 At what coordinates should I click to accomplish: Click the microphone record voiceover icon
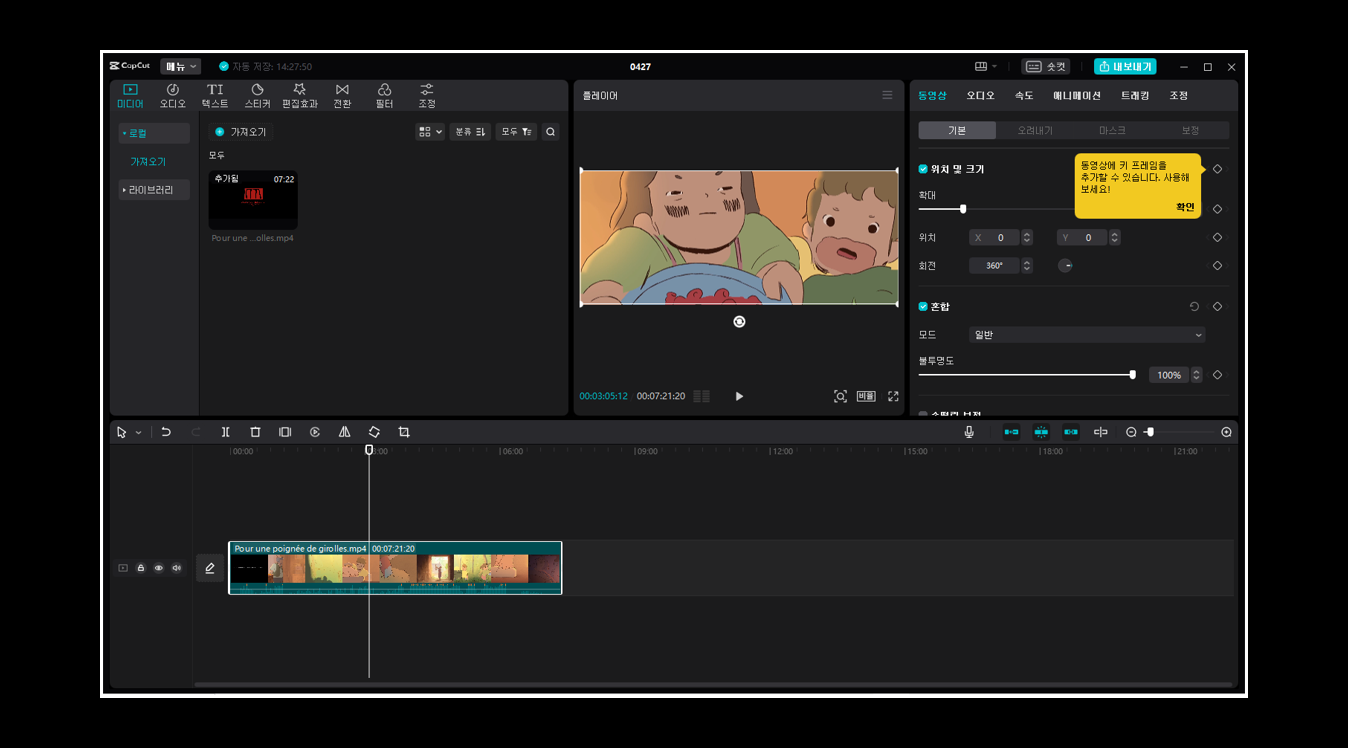pyautogui.click(x=968, y=432)
